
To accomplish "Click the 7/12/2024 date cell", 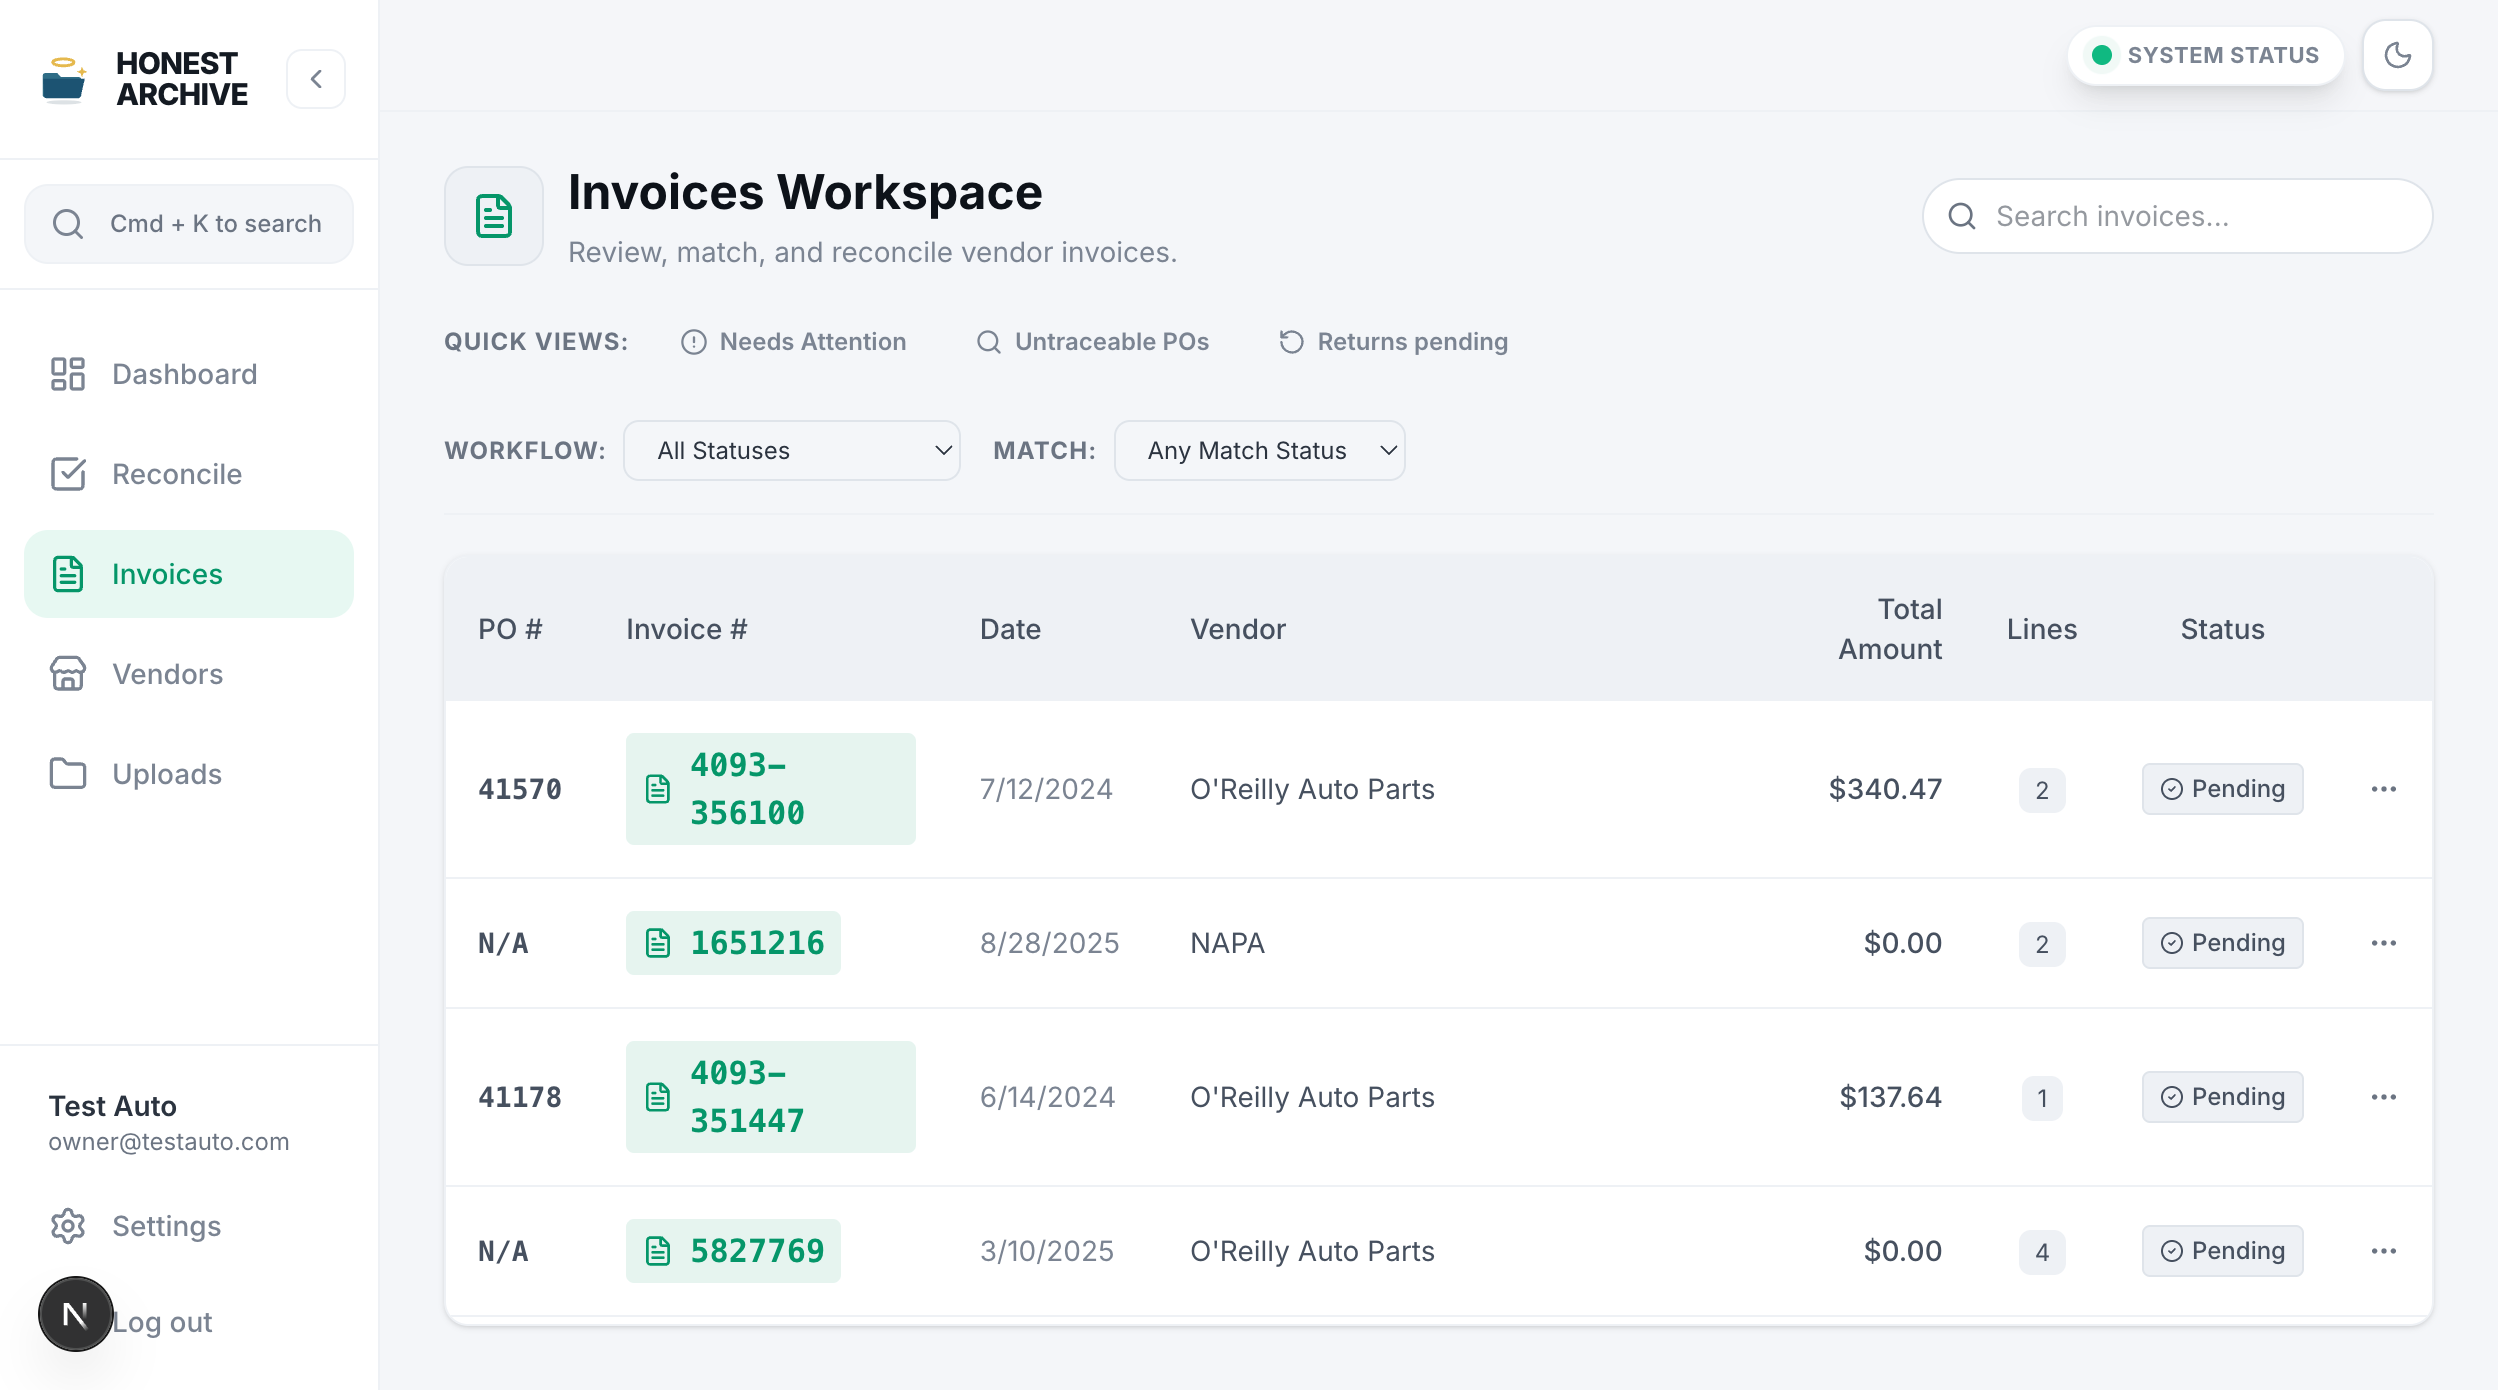I will click(1046, 789).
